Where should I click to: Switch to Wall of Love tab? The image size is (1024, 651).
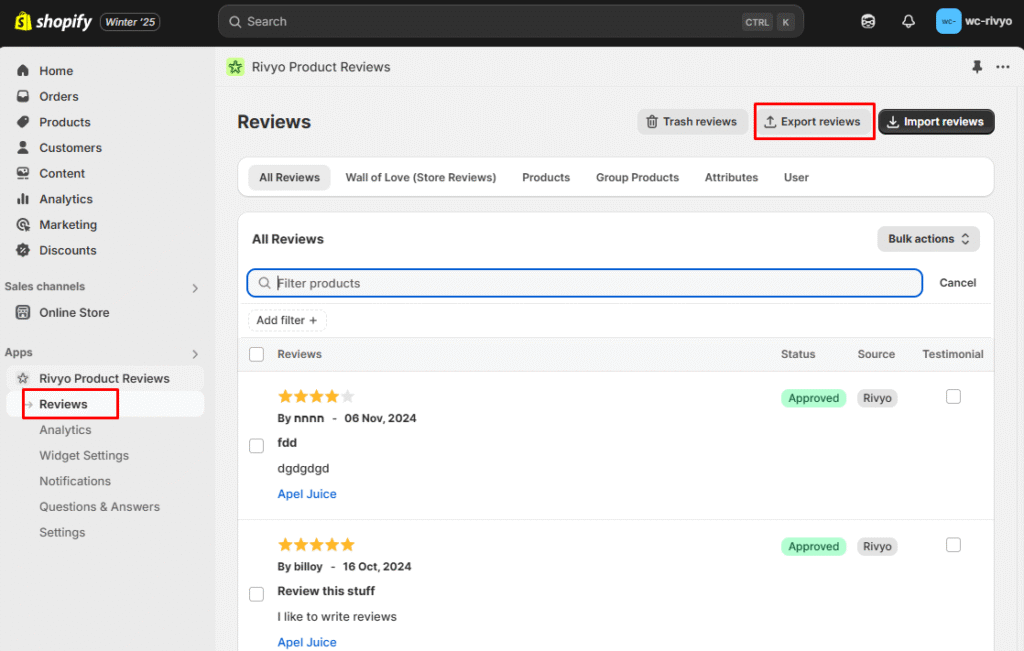coord(420,177)
